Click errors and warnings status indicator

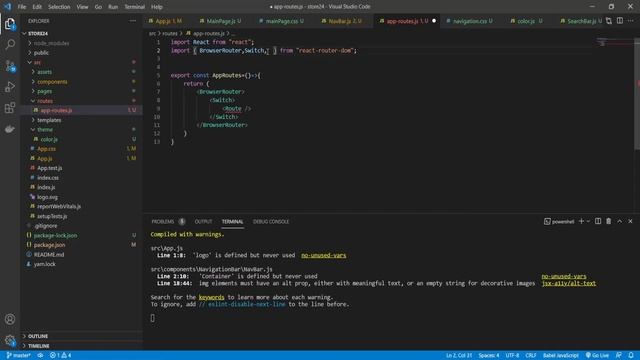coord(60,356)
